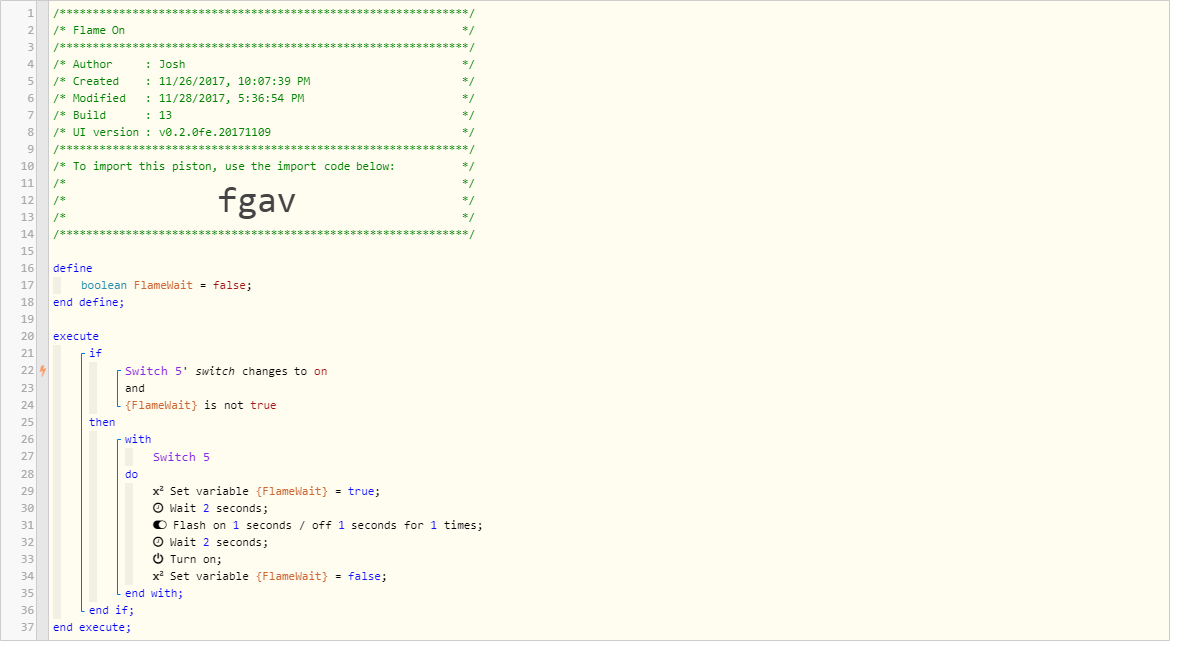Click the Flame On title comment
The width and height of the screenshot is (1178, 649).
tap(264, 30)
